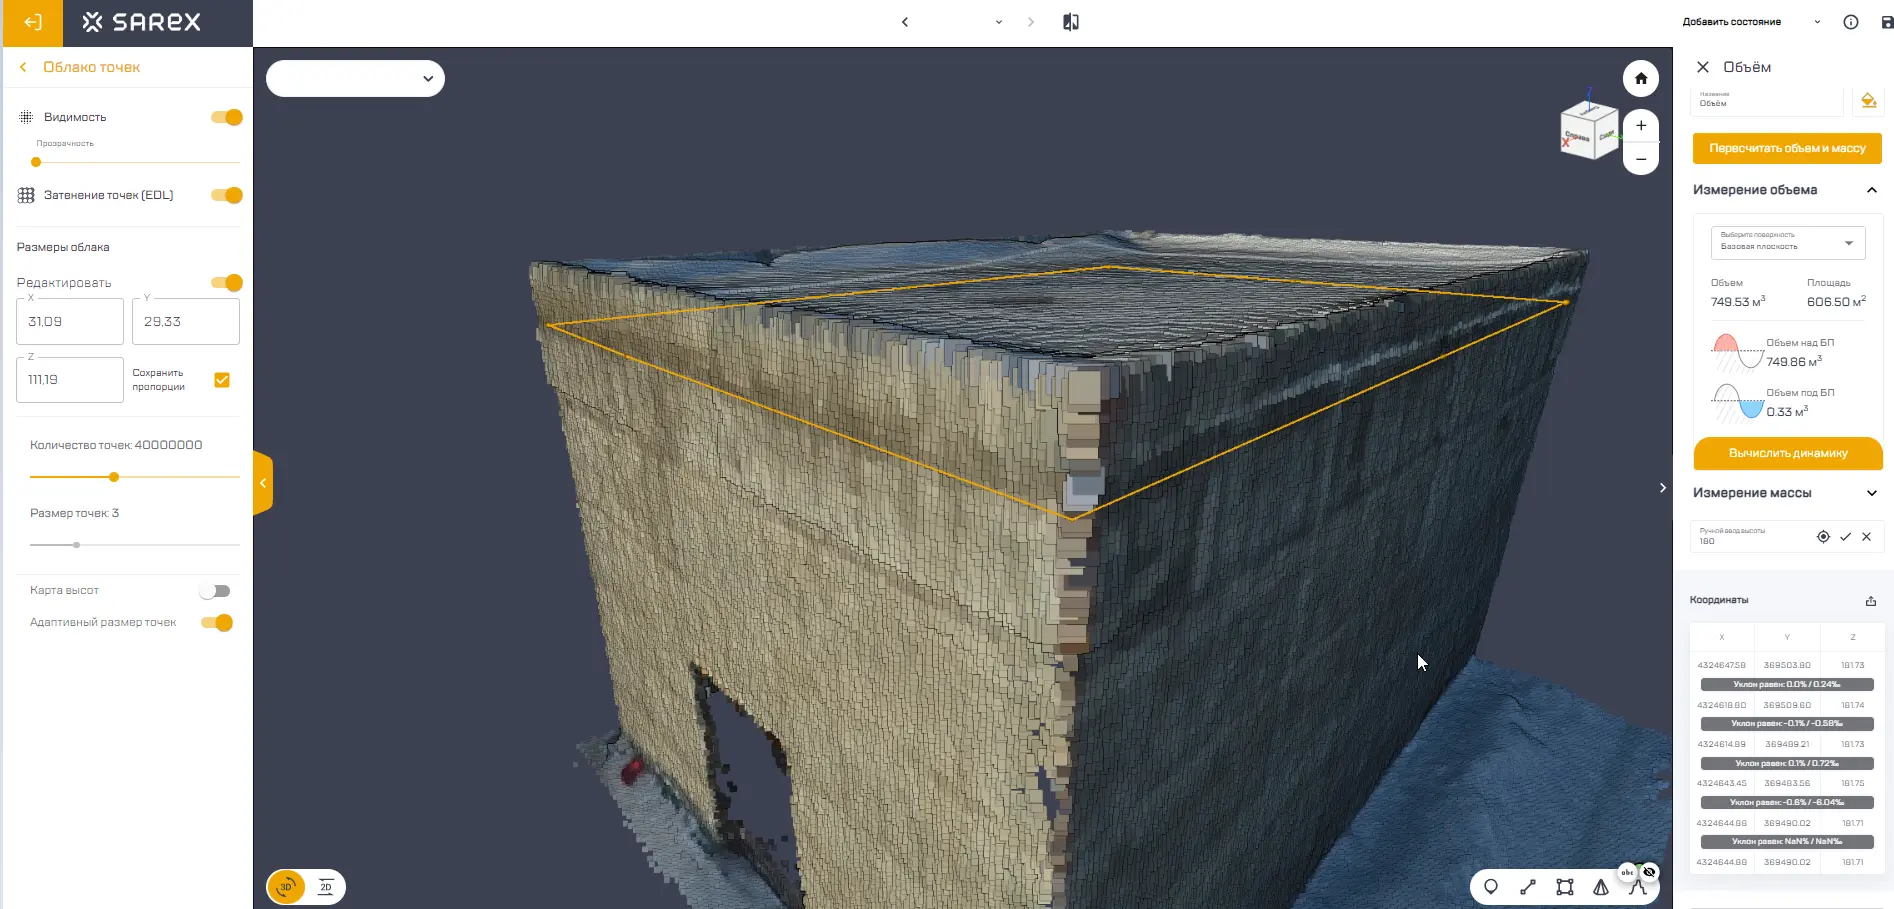Click the Количество точек slider handle
This screenshot has width=1894, height=909.
114,477
